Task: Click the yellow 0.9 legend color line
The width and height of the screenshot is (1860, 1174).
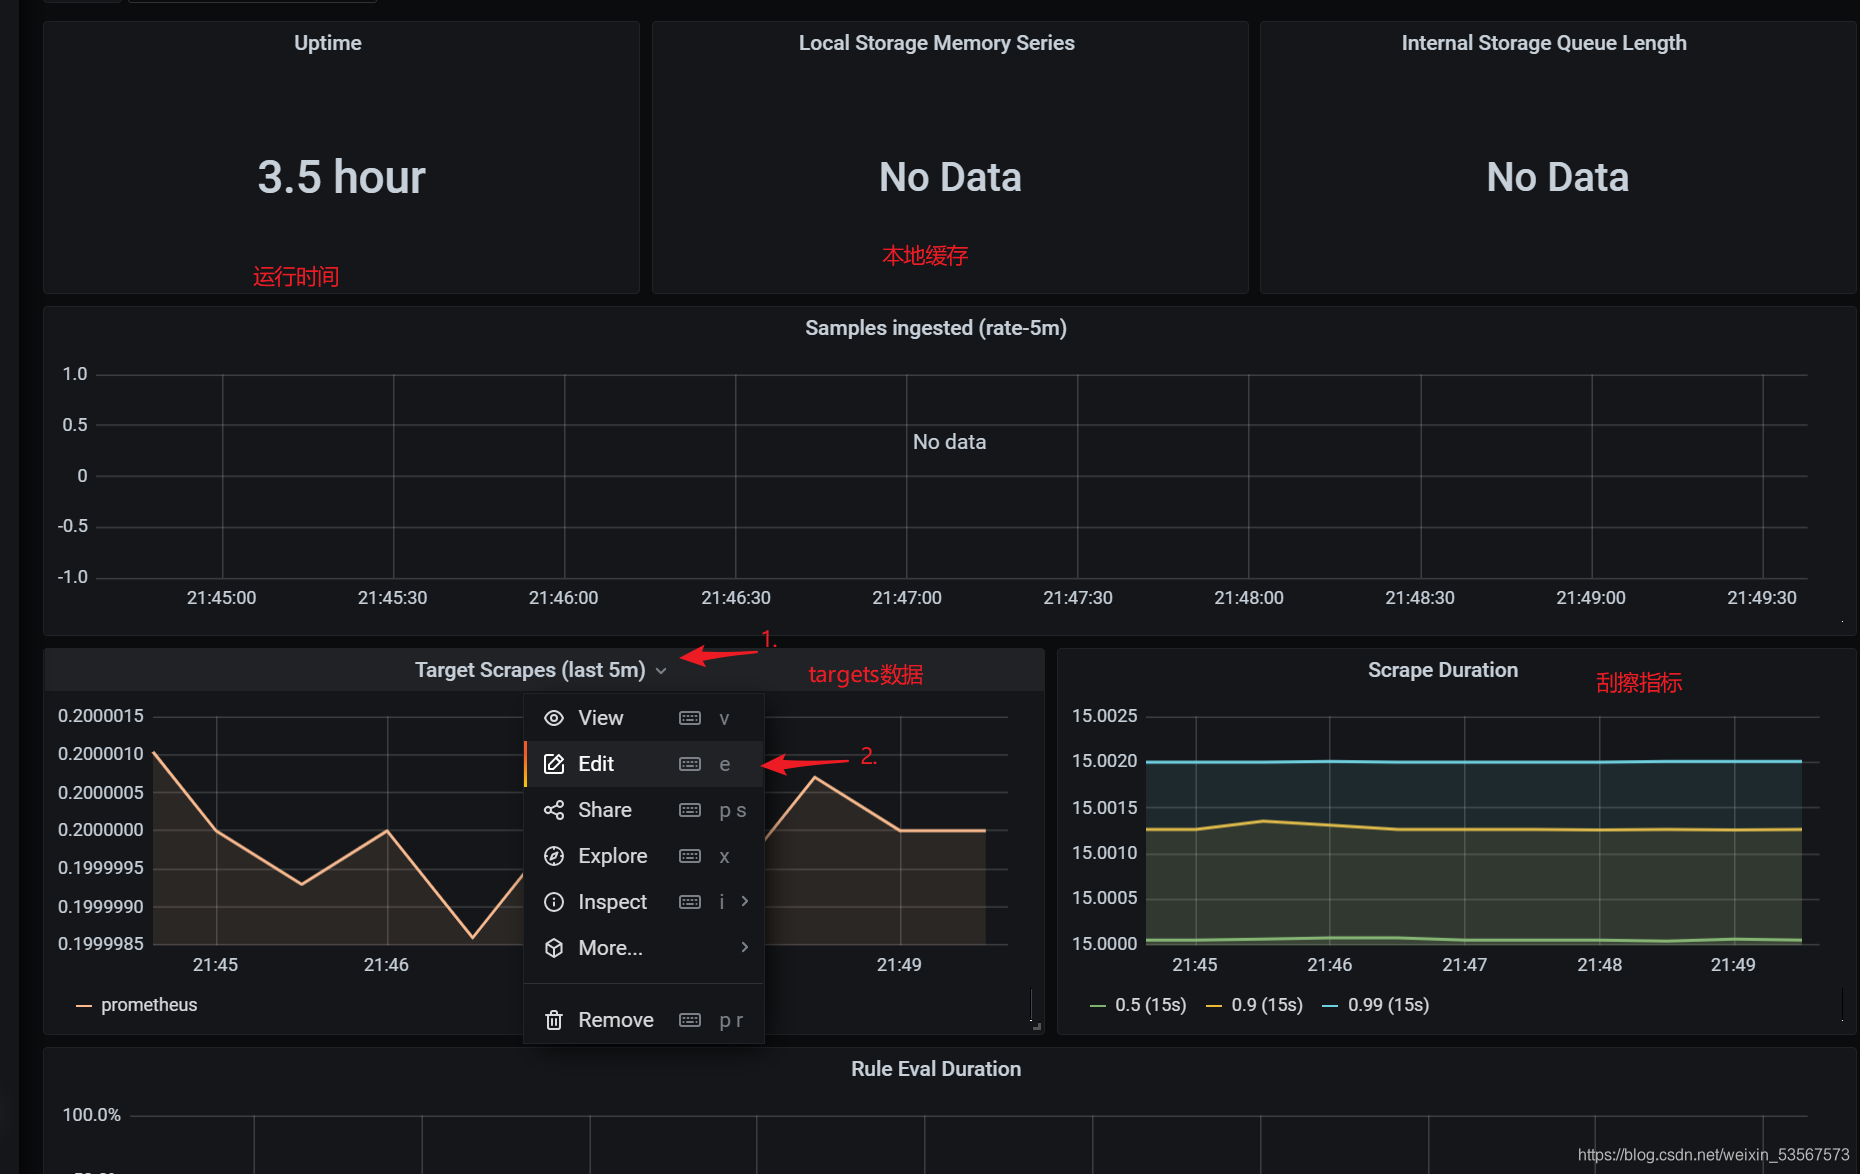Action: click(1214, 1006)
